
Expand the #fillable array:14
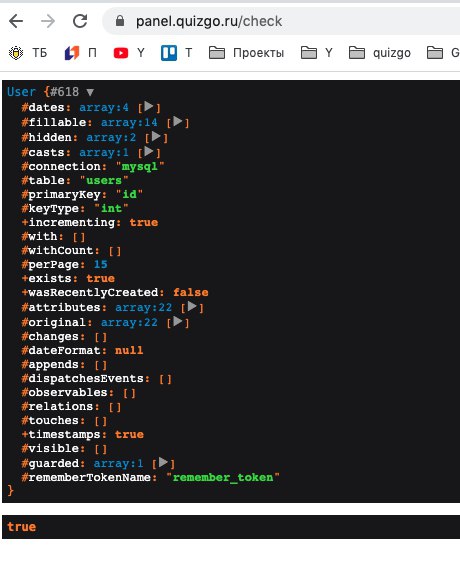[x=177, y=121]
